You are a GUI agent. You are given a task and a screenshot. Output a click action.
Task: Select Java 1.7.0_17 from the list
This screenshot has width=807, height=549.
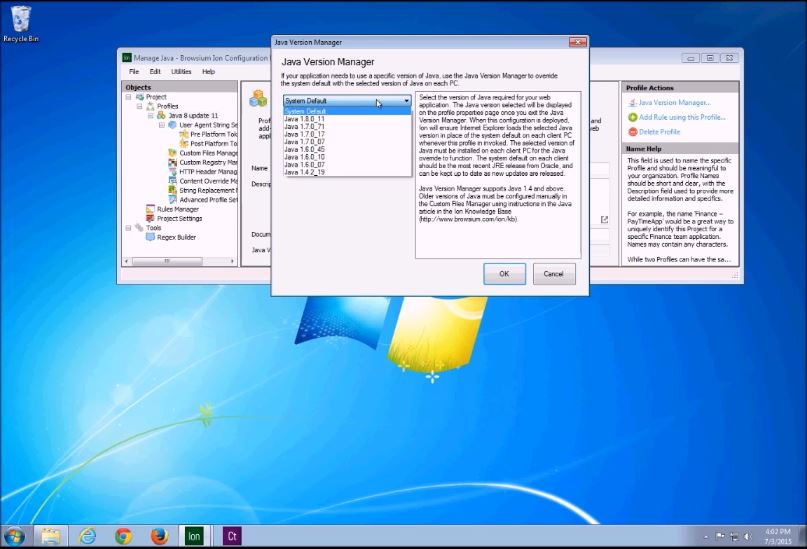tap(347, 134)
